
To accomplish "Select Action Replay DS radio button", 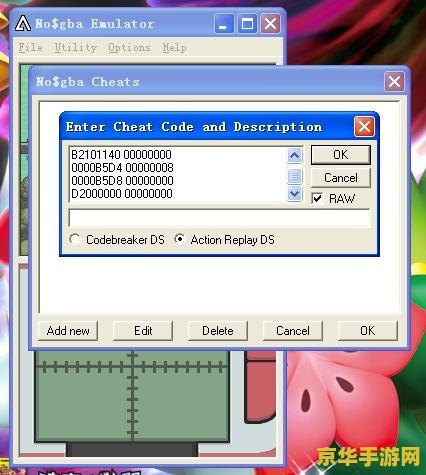I will coord(180,239).
